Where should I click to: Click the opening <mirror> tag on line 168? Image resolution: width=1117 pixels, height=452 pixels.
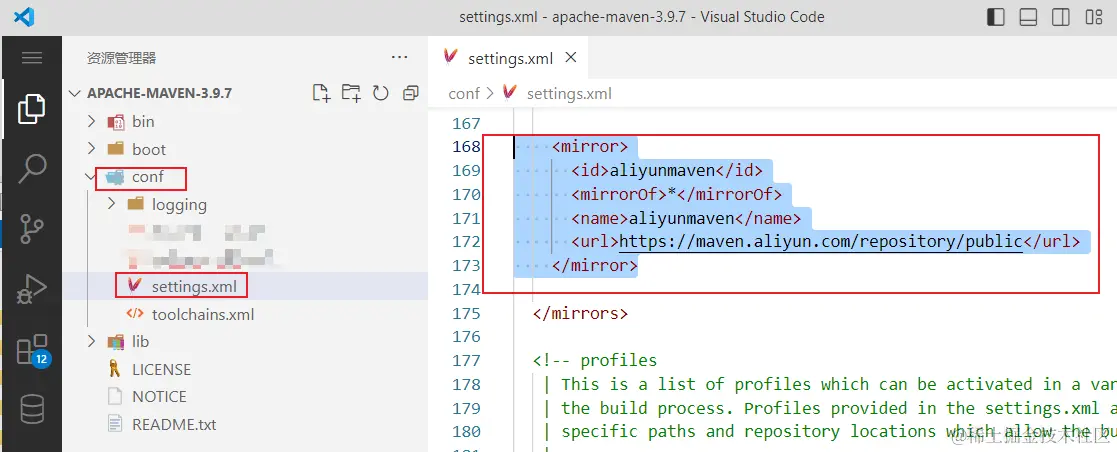pyautogui.click(x=590, y=147)
